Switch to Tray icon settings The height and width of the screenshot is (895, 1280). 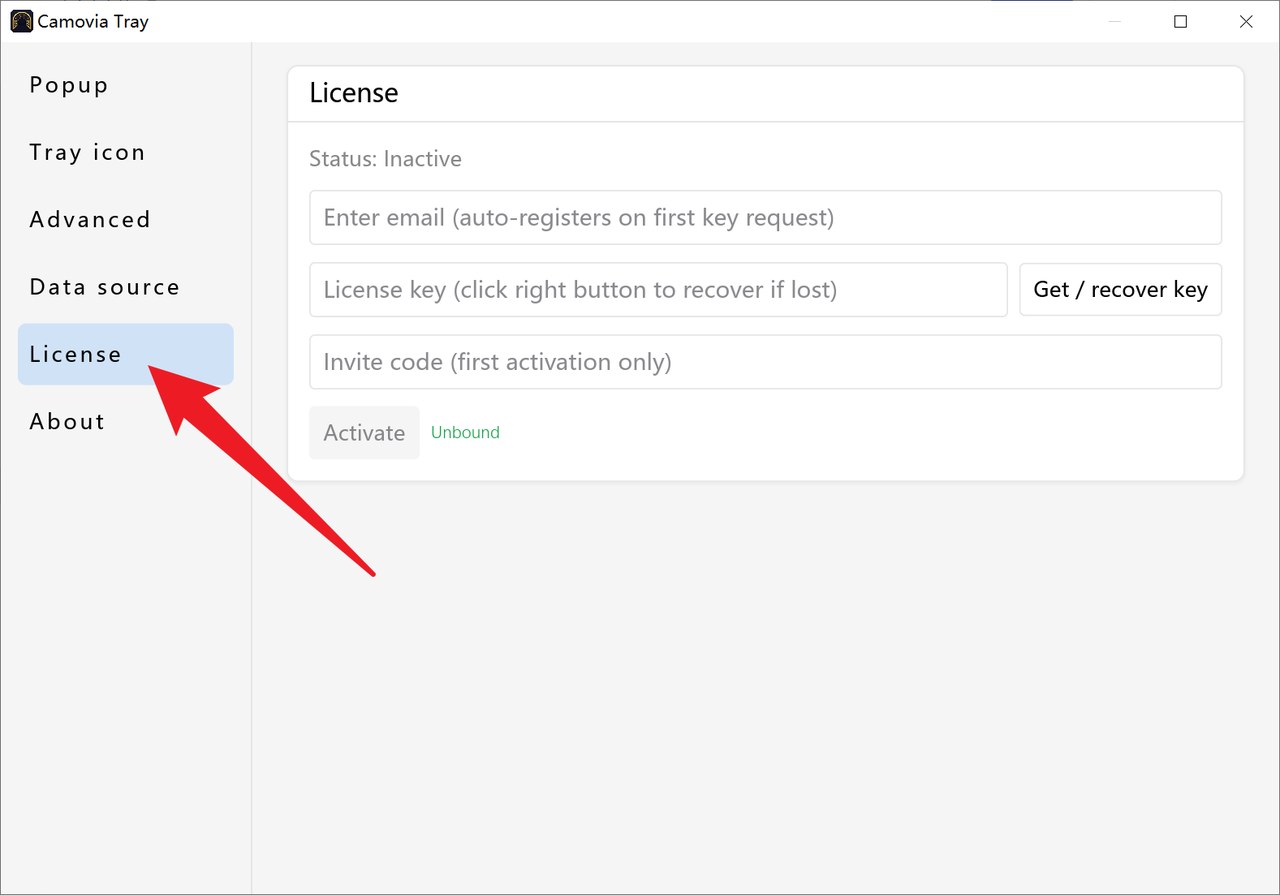(x=125, y=152)
